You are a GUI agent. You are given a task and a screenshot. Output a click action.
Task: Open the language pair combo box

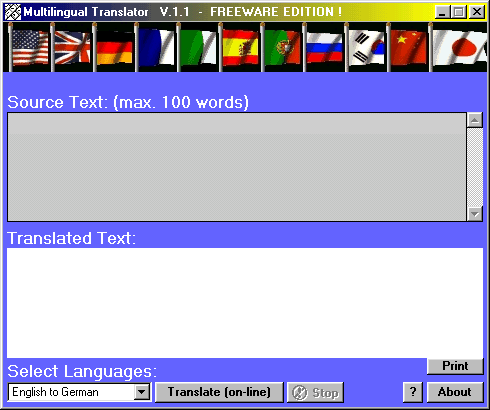pyautogui.click(x=79, y=392)
